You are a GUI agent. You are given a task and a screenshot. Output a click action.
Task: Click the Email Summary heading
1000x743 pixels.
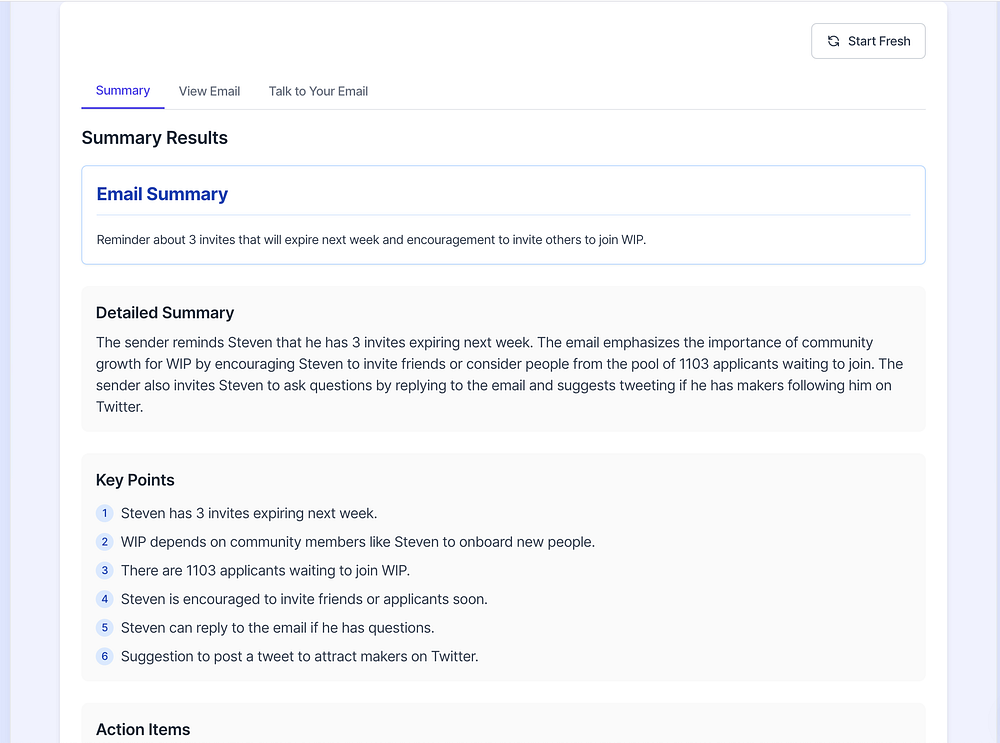pos(162,194)
